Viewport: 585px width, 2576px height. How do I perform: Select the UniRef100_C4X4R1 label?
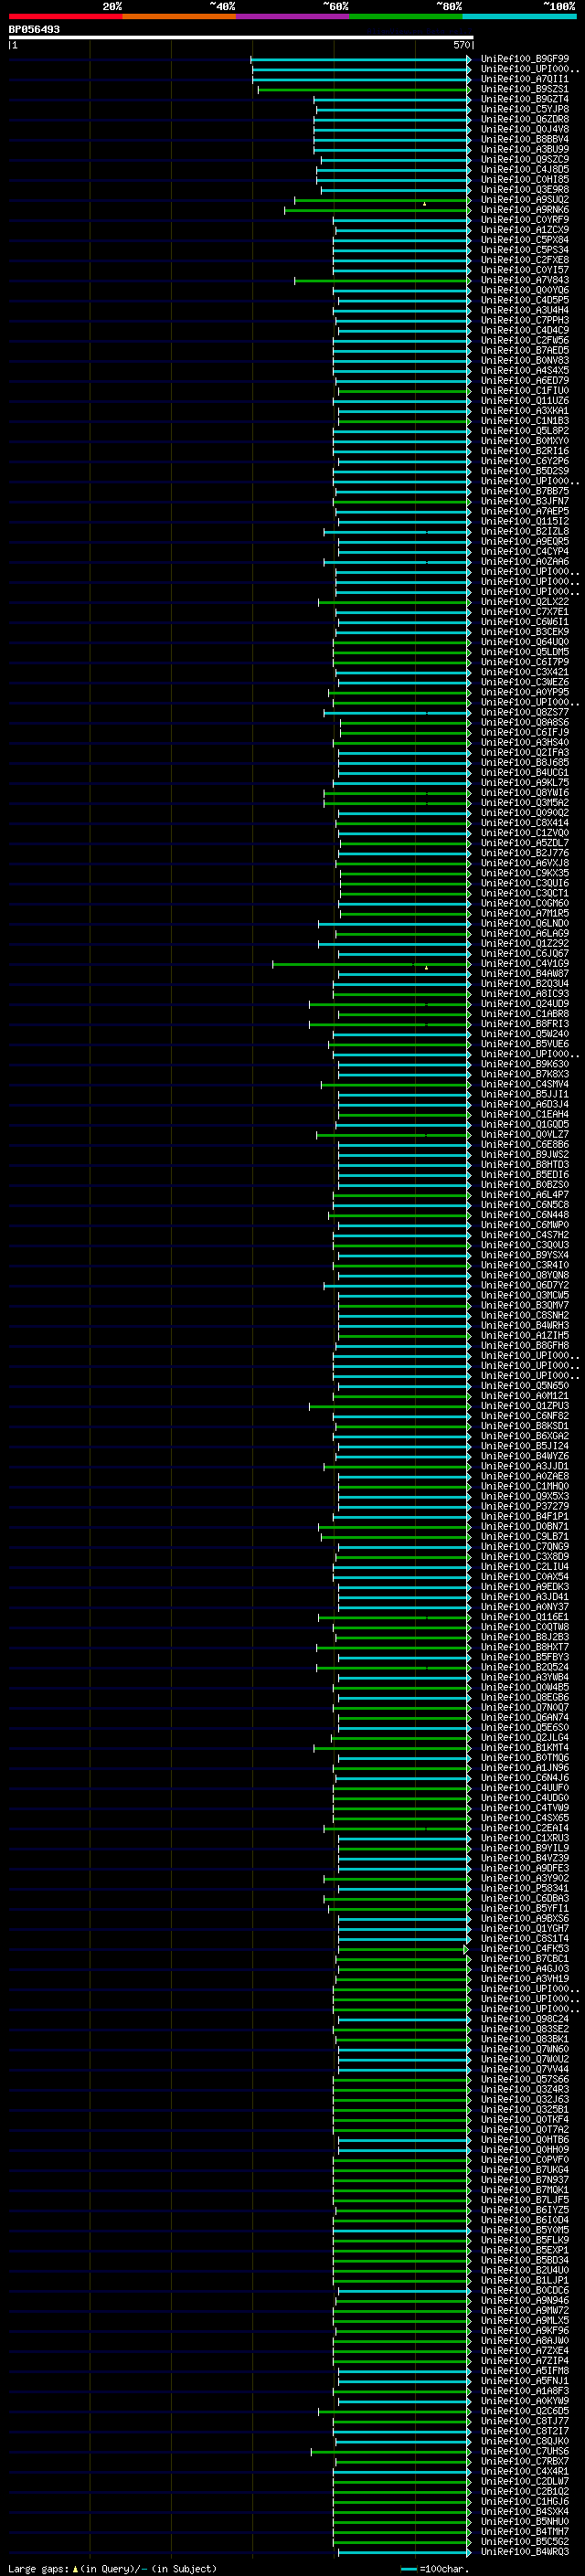pyautogui.click(x=525, y=2471)
